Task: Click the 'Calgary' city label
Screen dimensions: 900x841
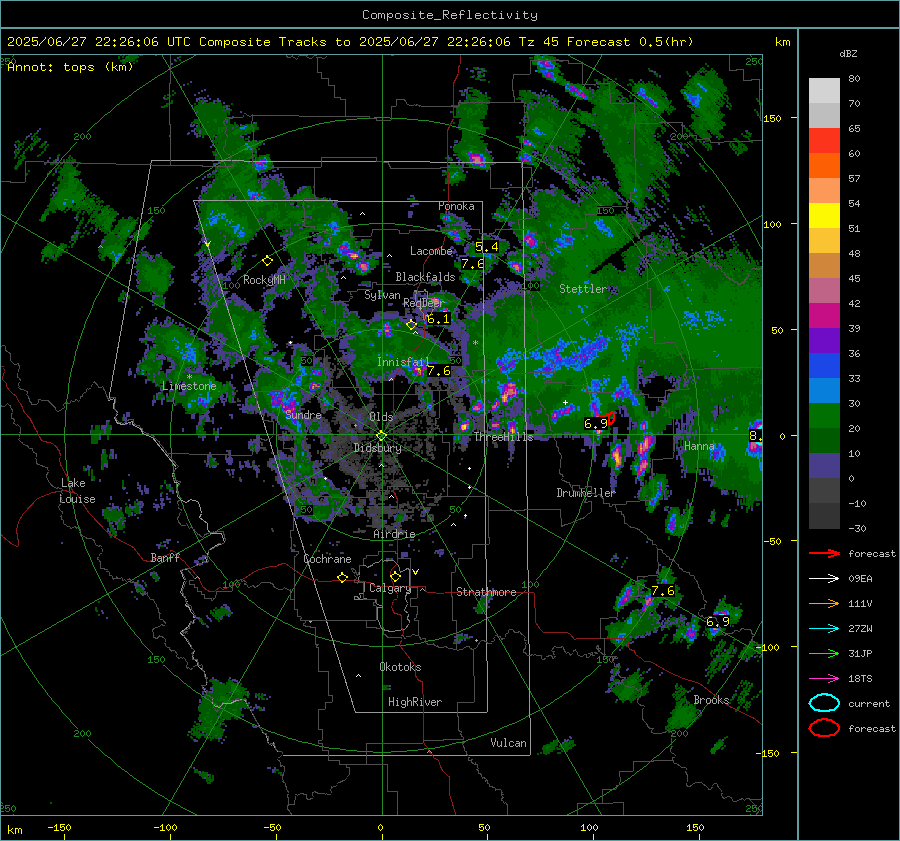Action: tap(390, 588)
